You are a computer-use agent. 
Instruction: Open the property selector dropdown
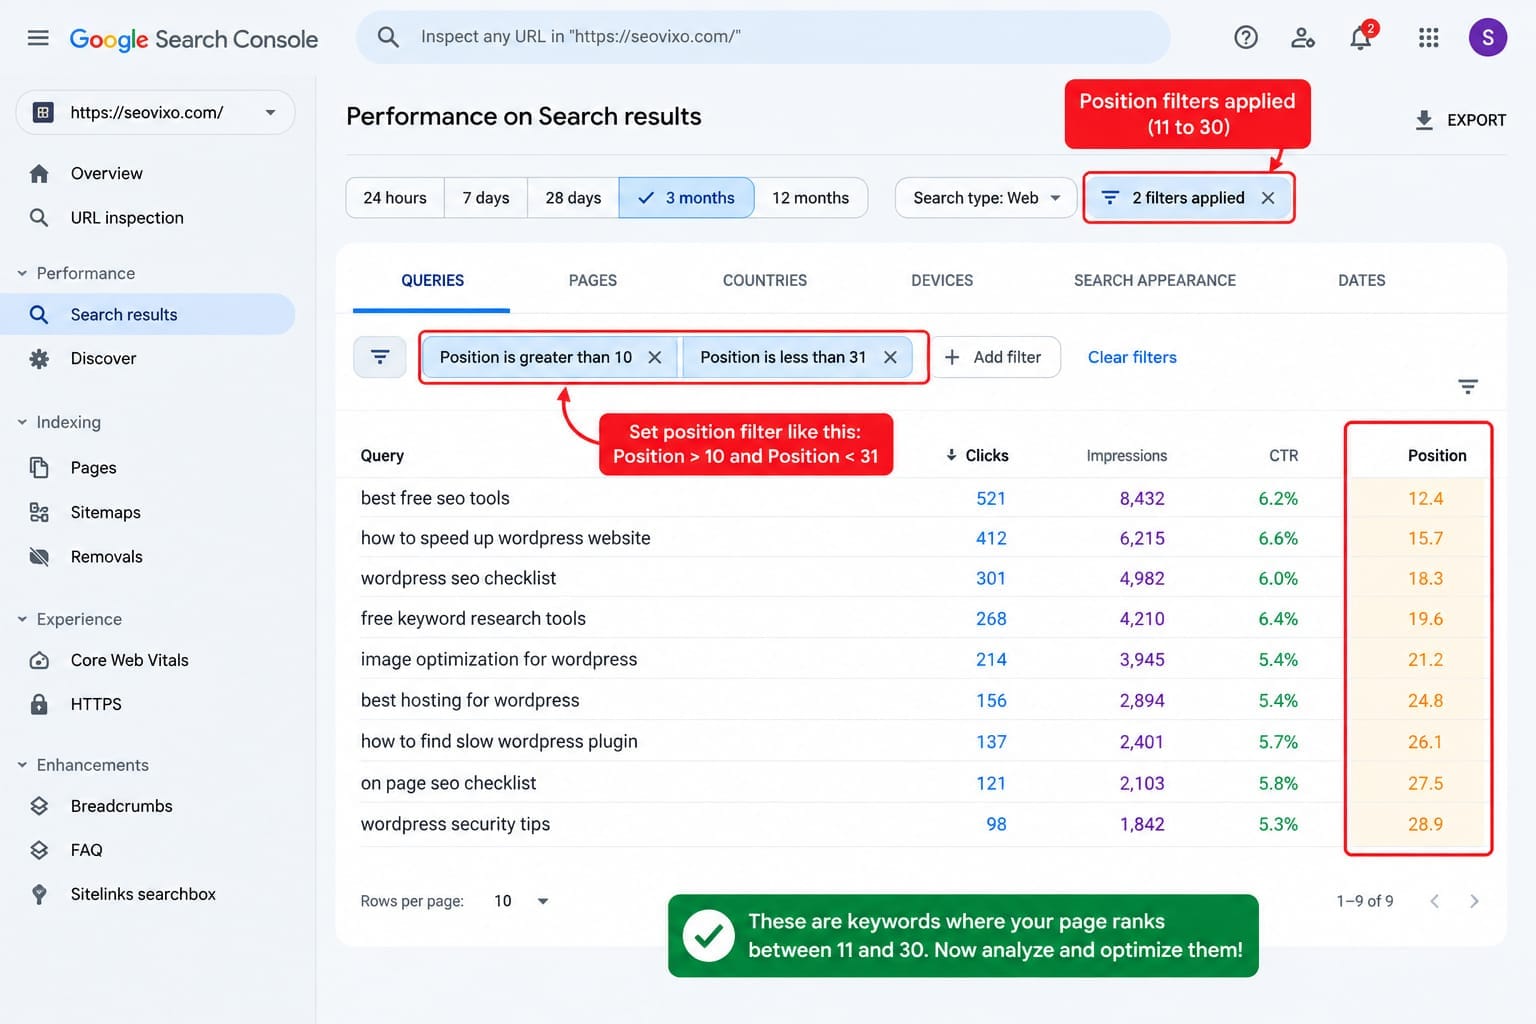[155, 112]
